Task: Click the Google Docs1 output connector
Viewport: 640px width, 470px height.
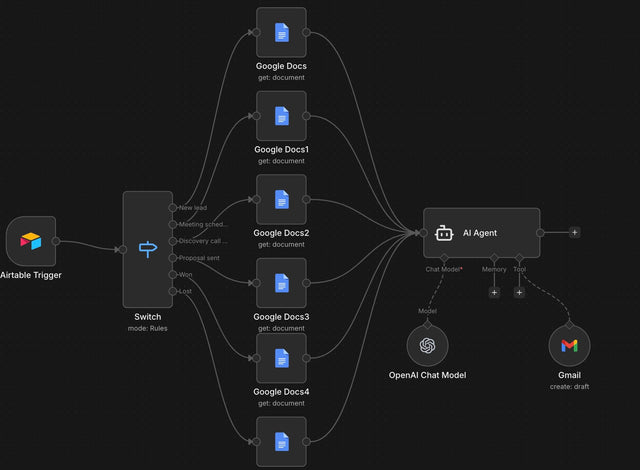Action: (306, 116)
